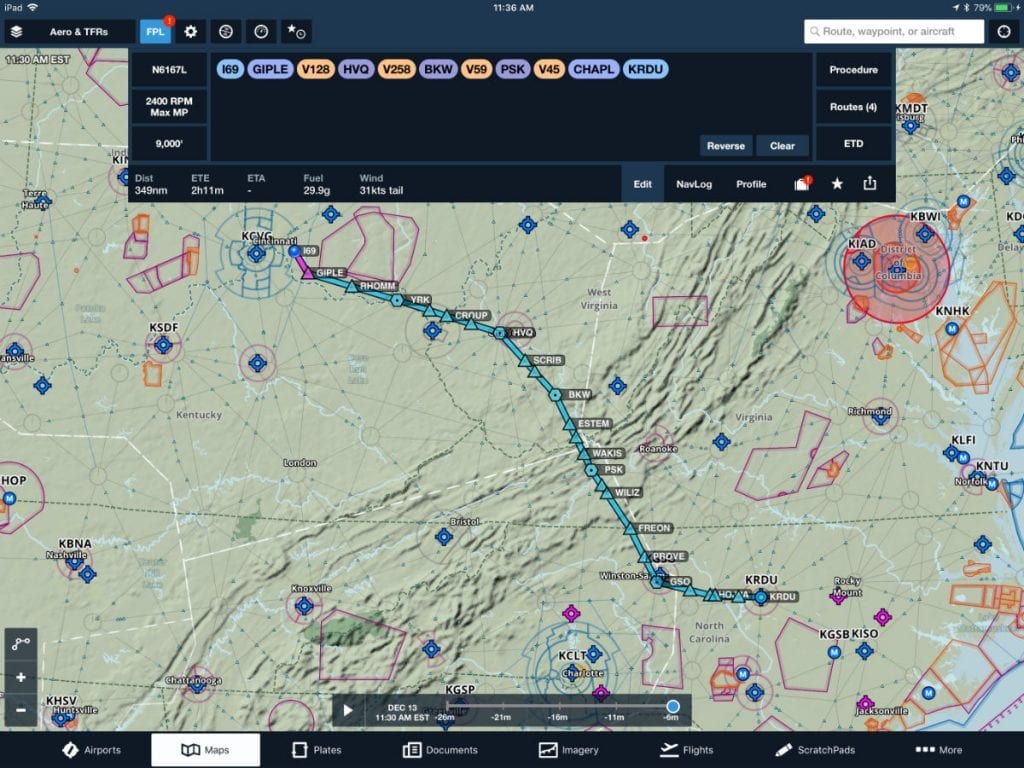1024x768 pixels.
Task: Reverse the route with the Reverse button
Action: coord(725,145)
